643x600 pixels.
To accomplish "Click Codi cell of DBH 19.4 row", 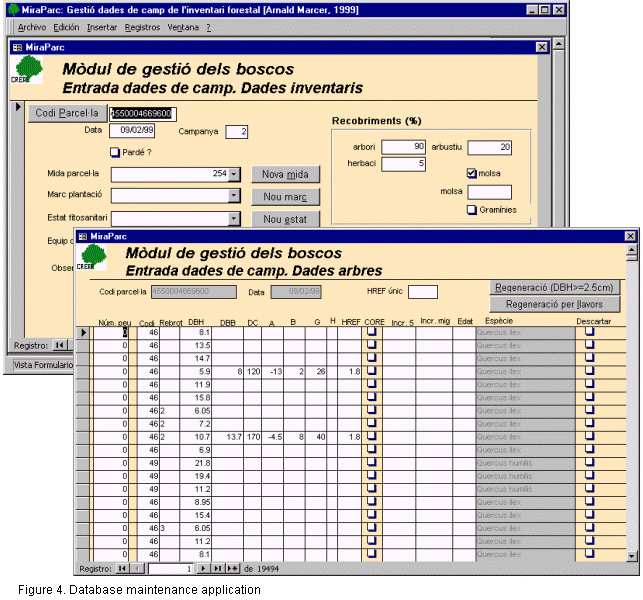I will [x=148, y=476].
